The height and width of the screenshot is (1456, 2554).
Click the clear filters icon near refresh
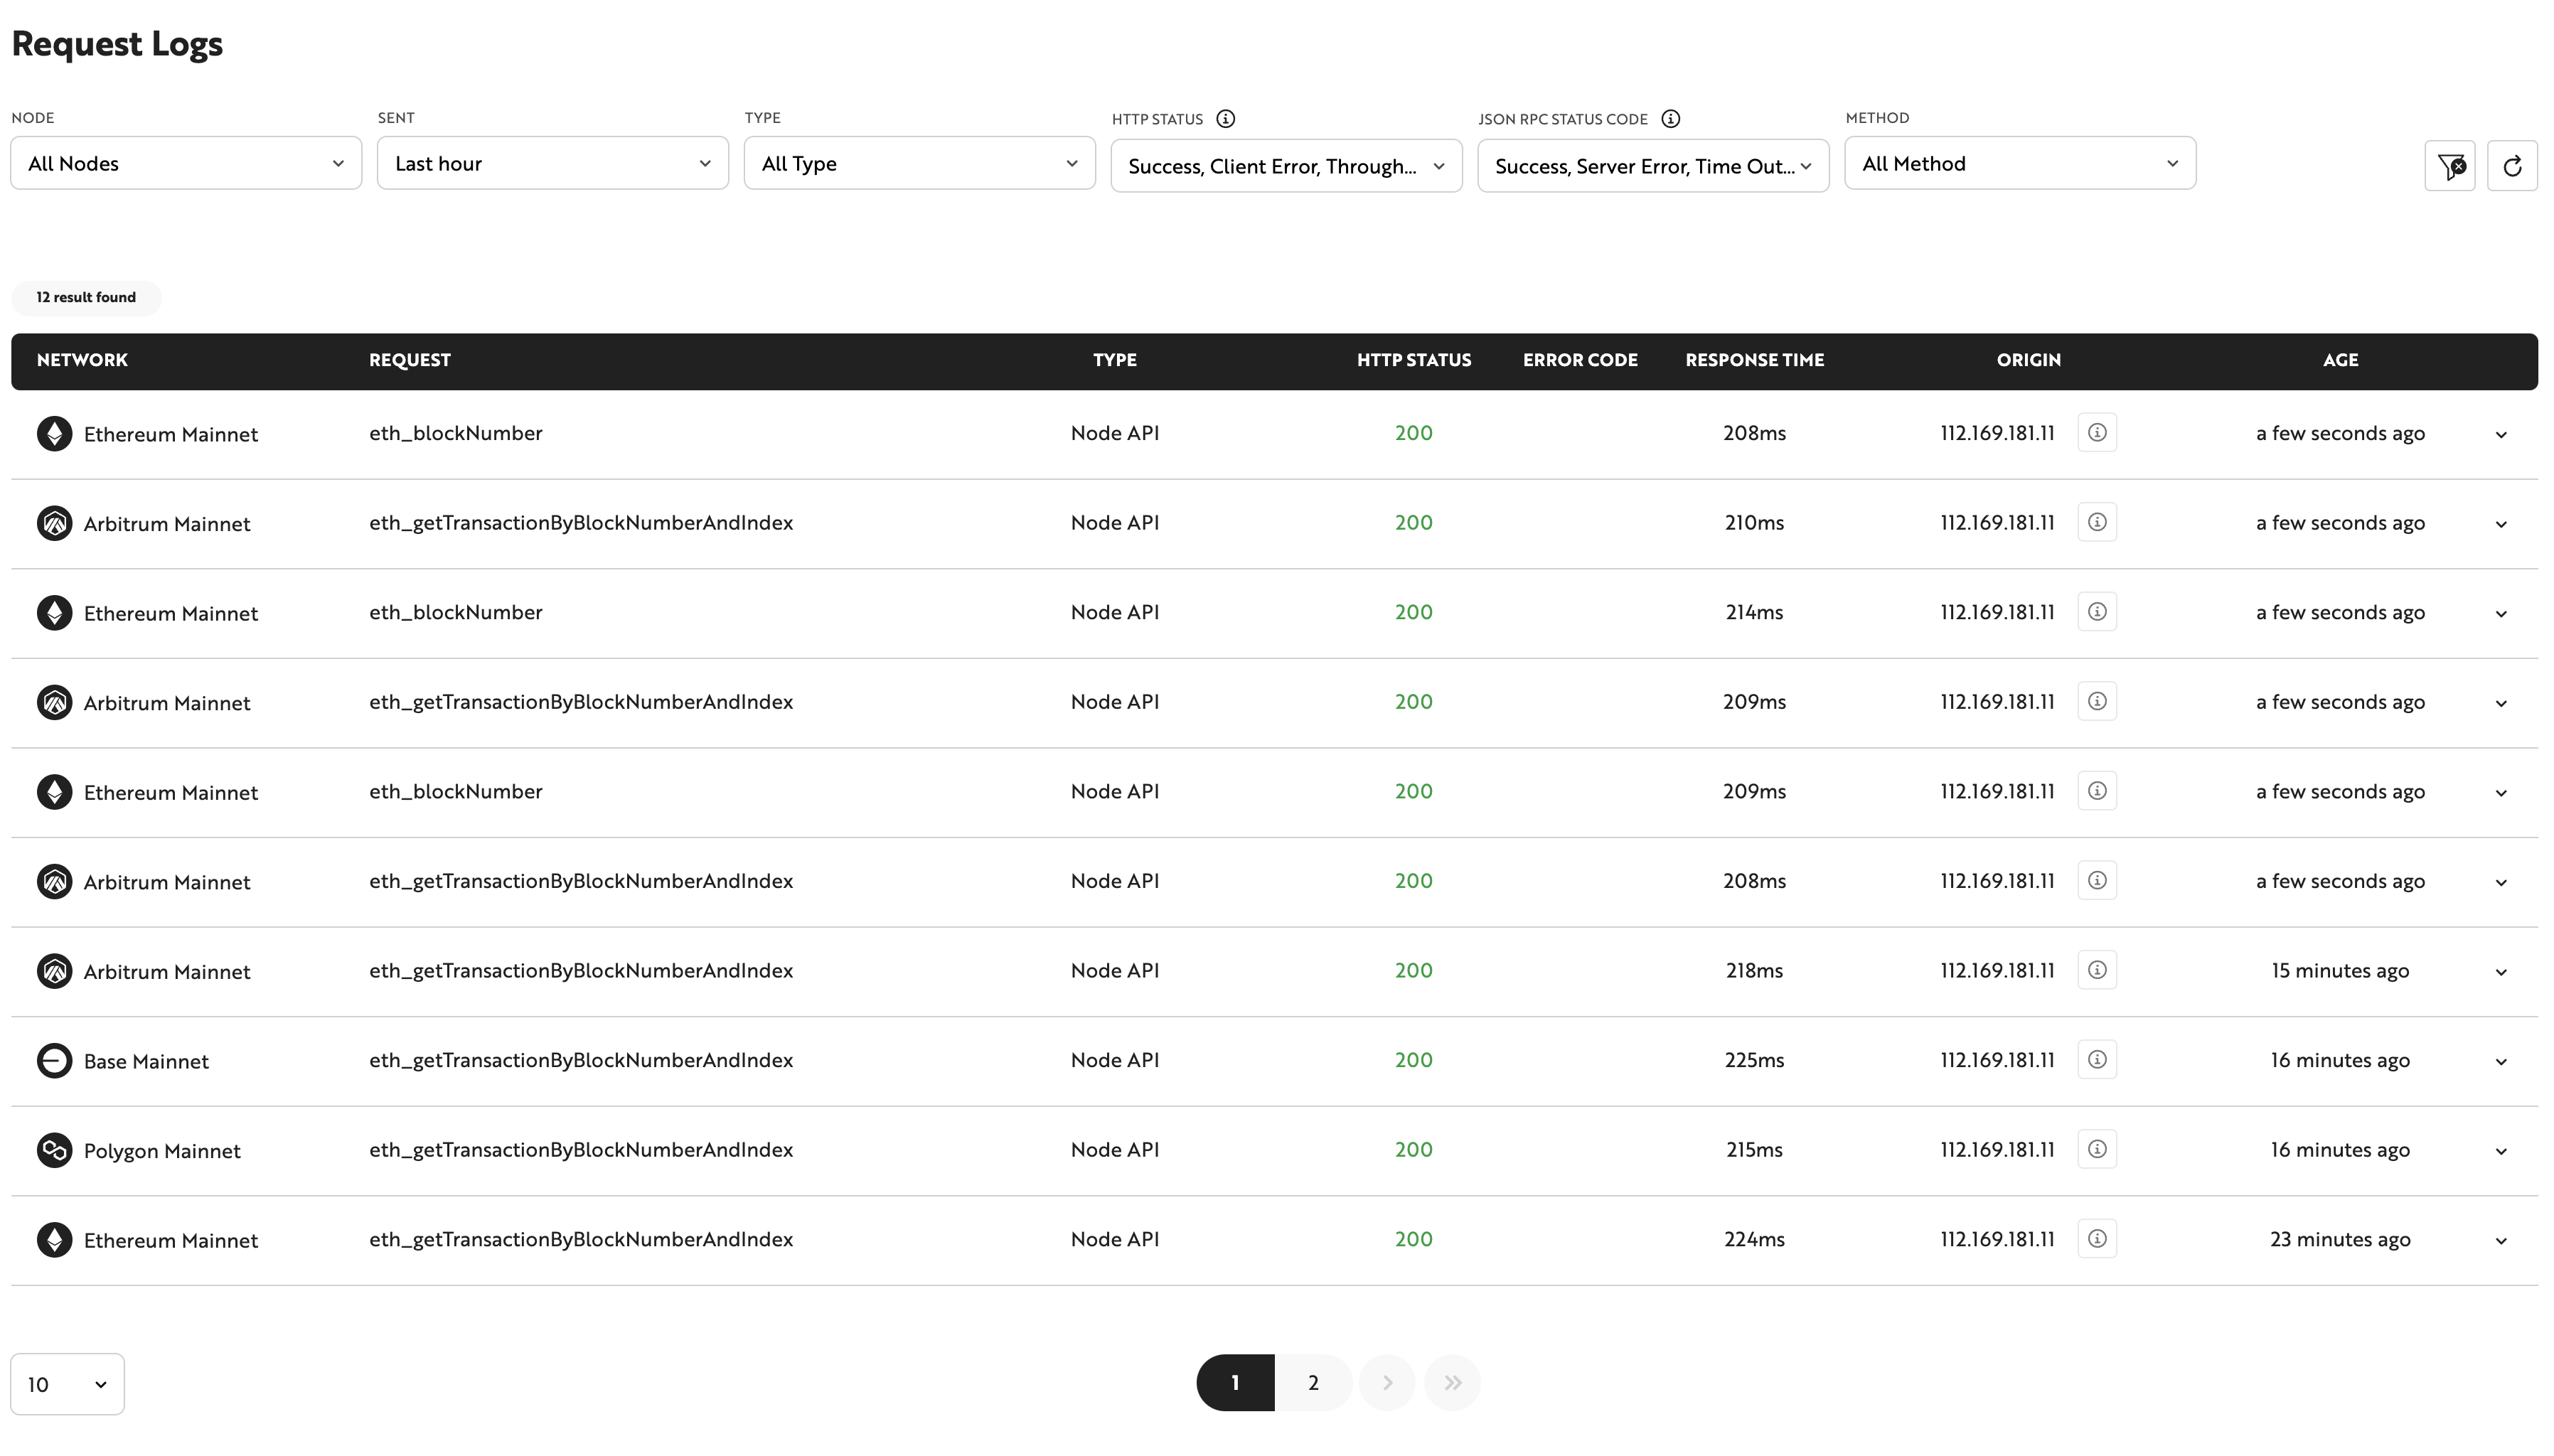pos(2451,165)
